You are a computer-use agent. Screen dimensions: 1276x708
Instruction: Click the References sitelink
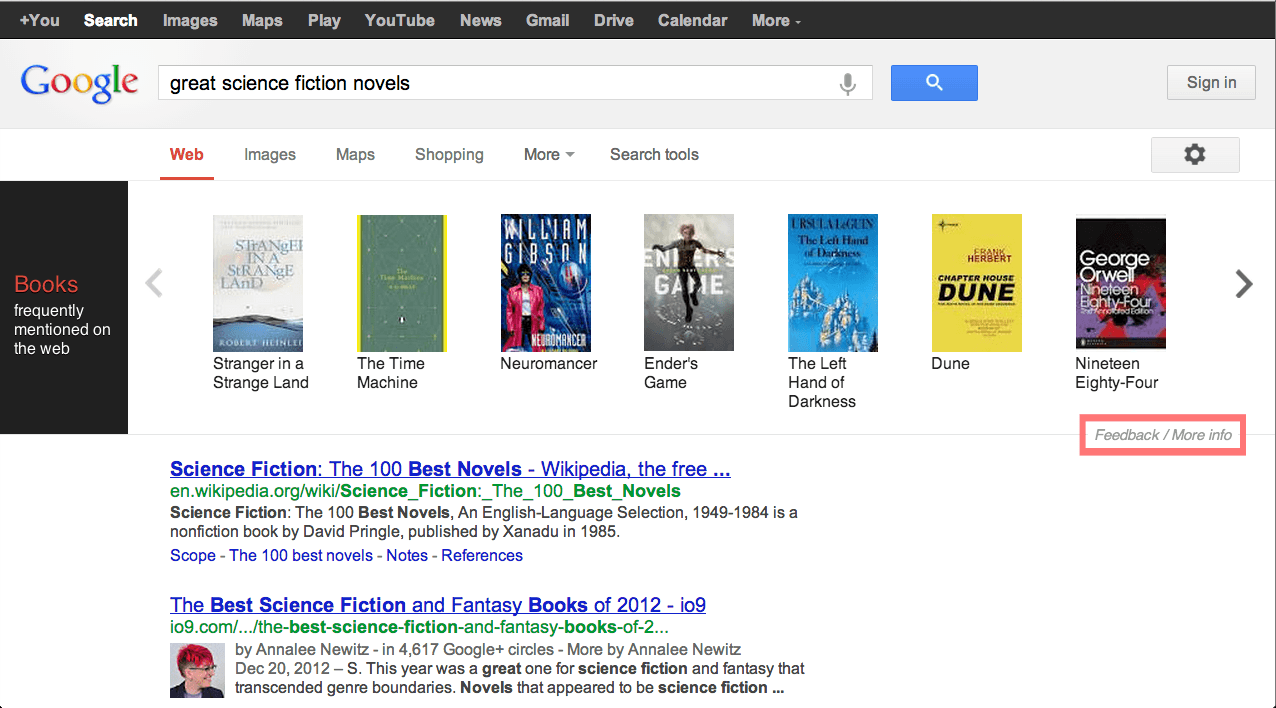(x=482, y=555)
